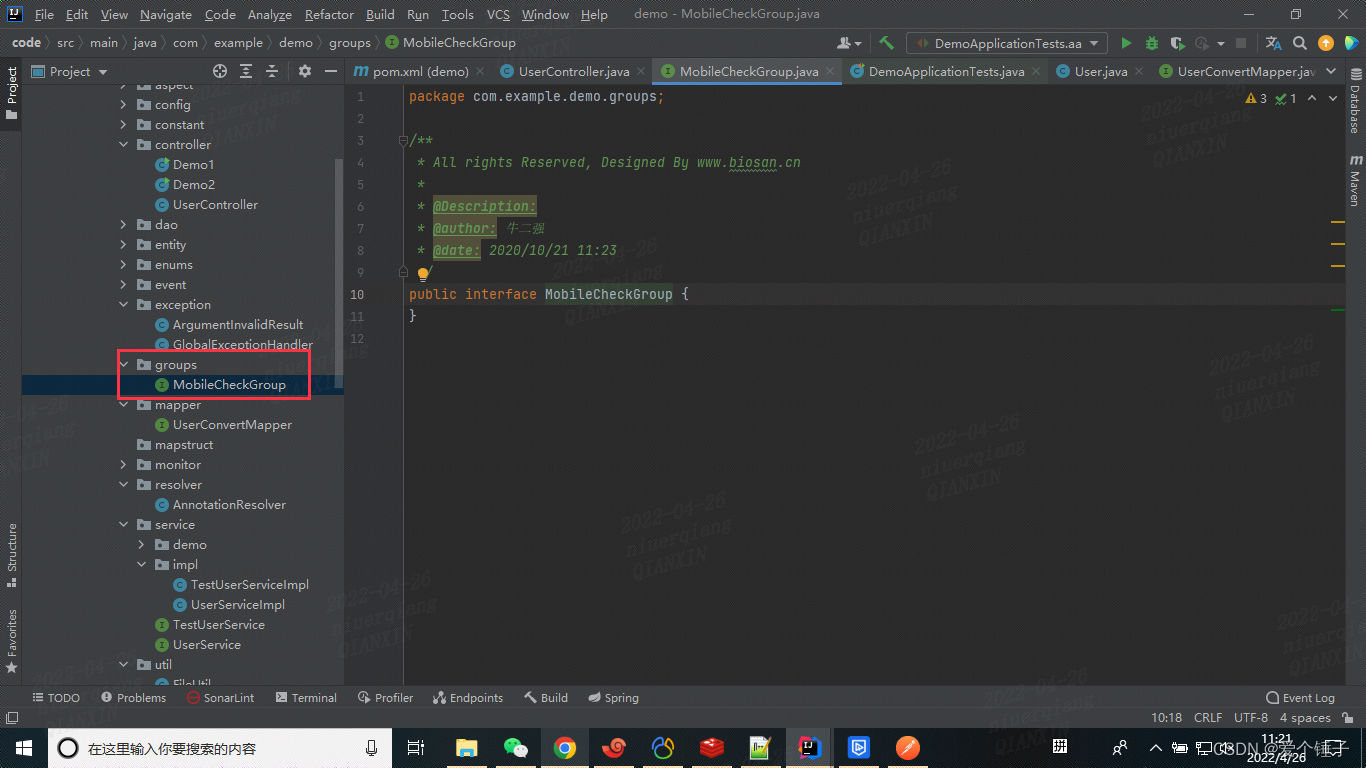Click Collapse All in Project panel
The width and height of the screenshot is (1366, 768).
[272, 71]
